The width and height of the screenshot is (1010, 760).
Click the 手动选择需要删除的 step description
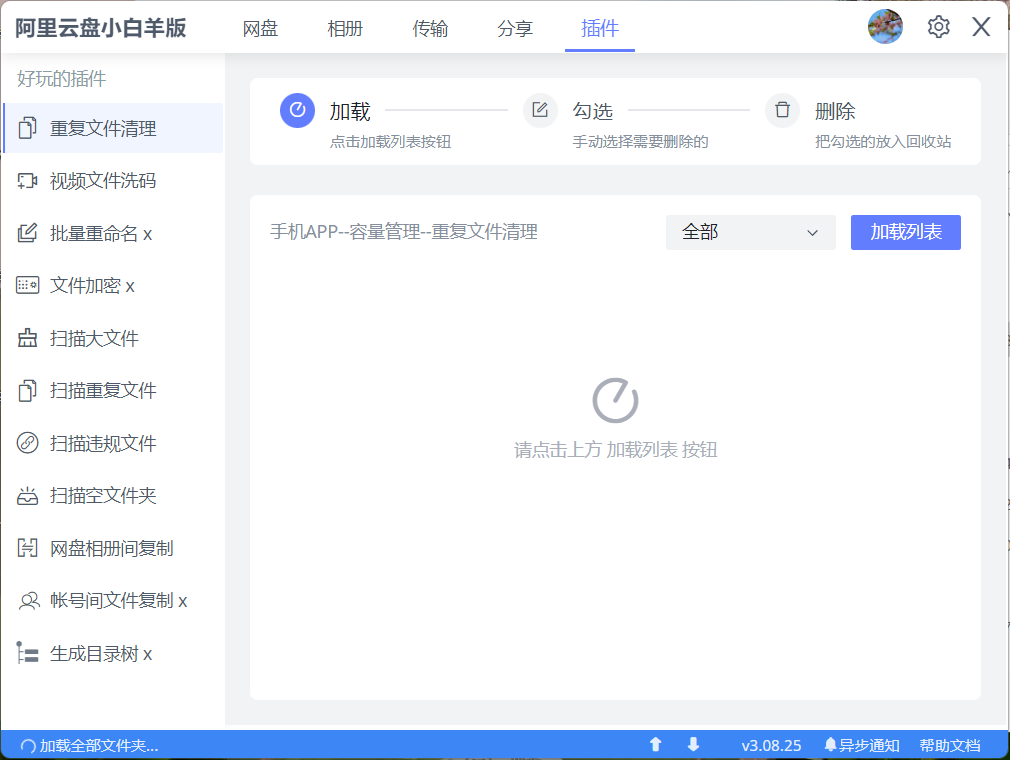640,142
